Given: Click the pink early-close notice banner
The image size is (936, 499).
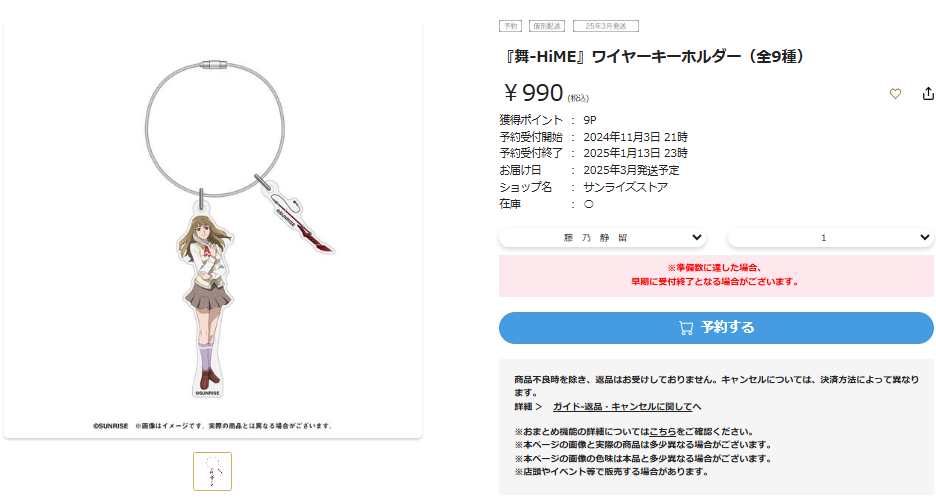Looking at the screenshot, I should point(716,276).
